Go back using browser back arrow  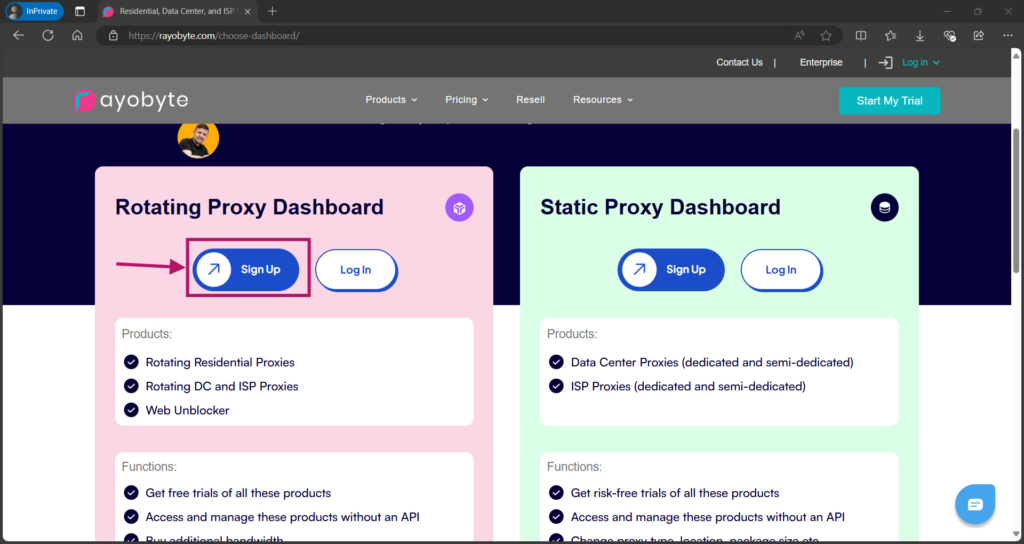(x=18, y=35)
